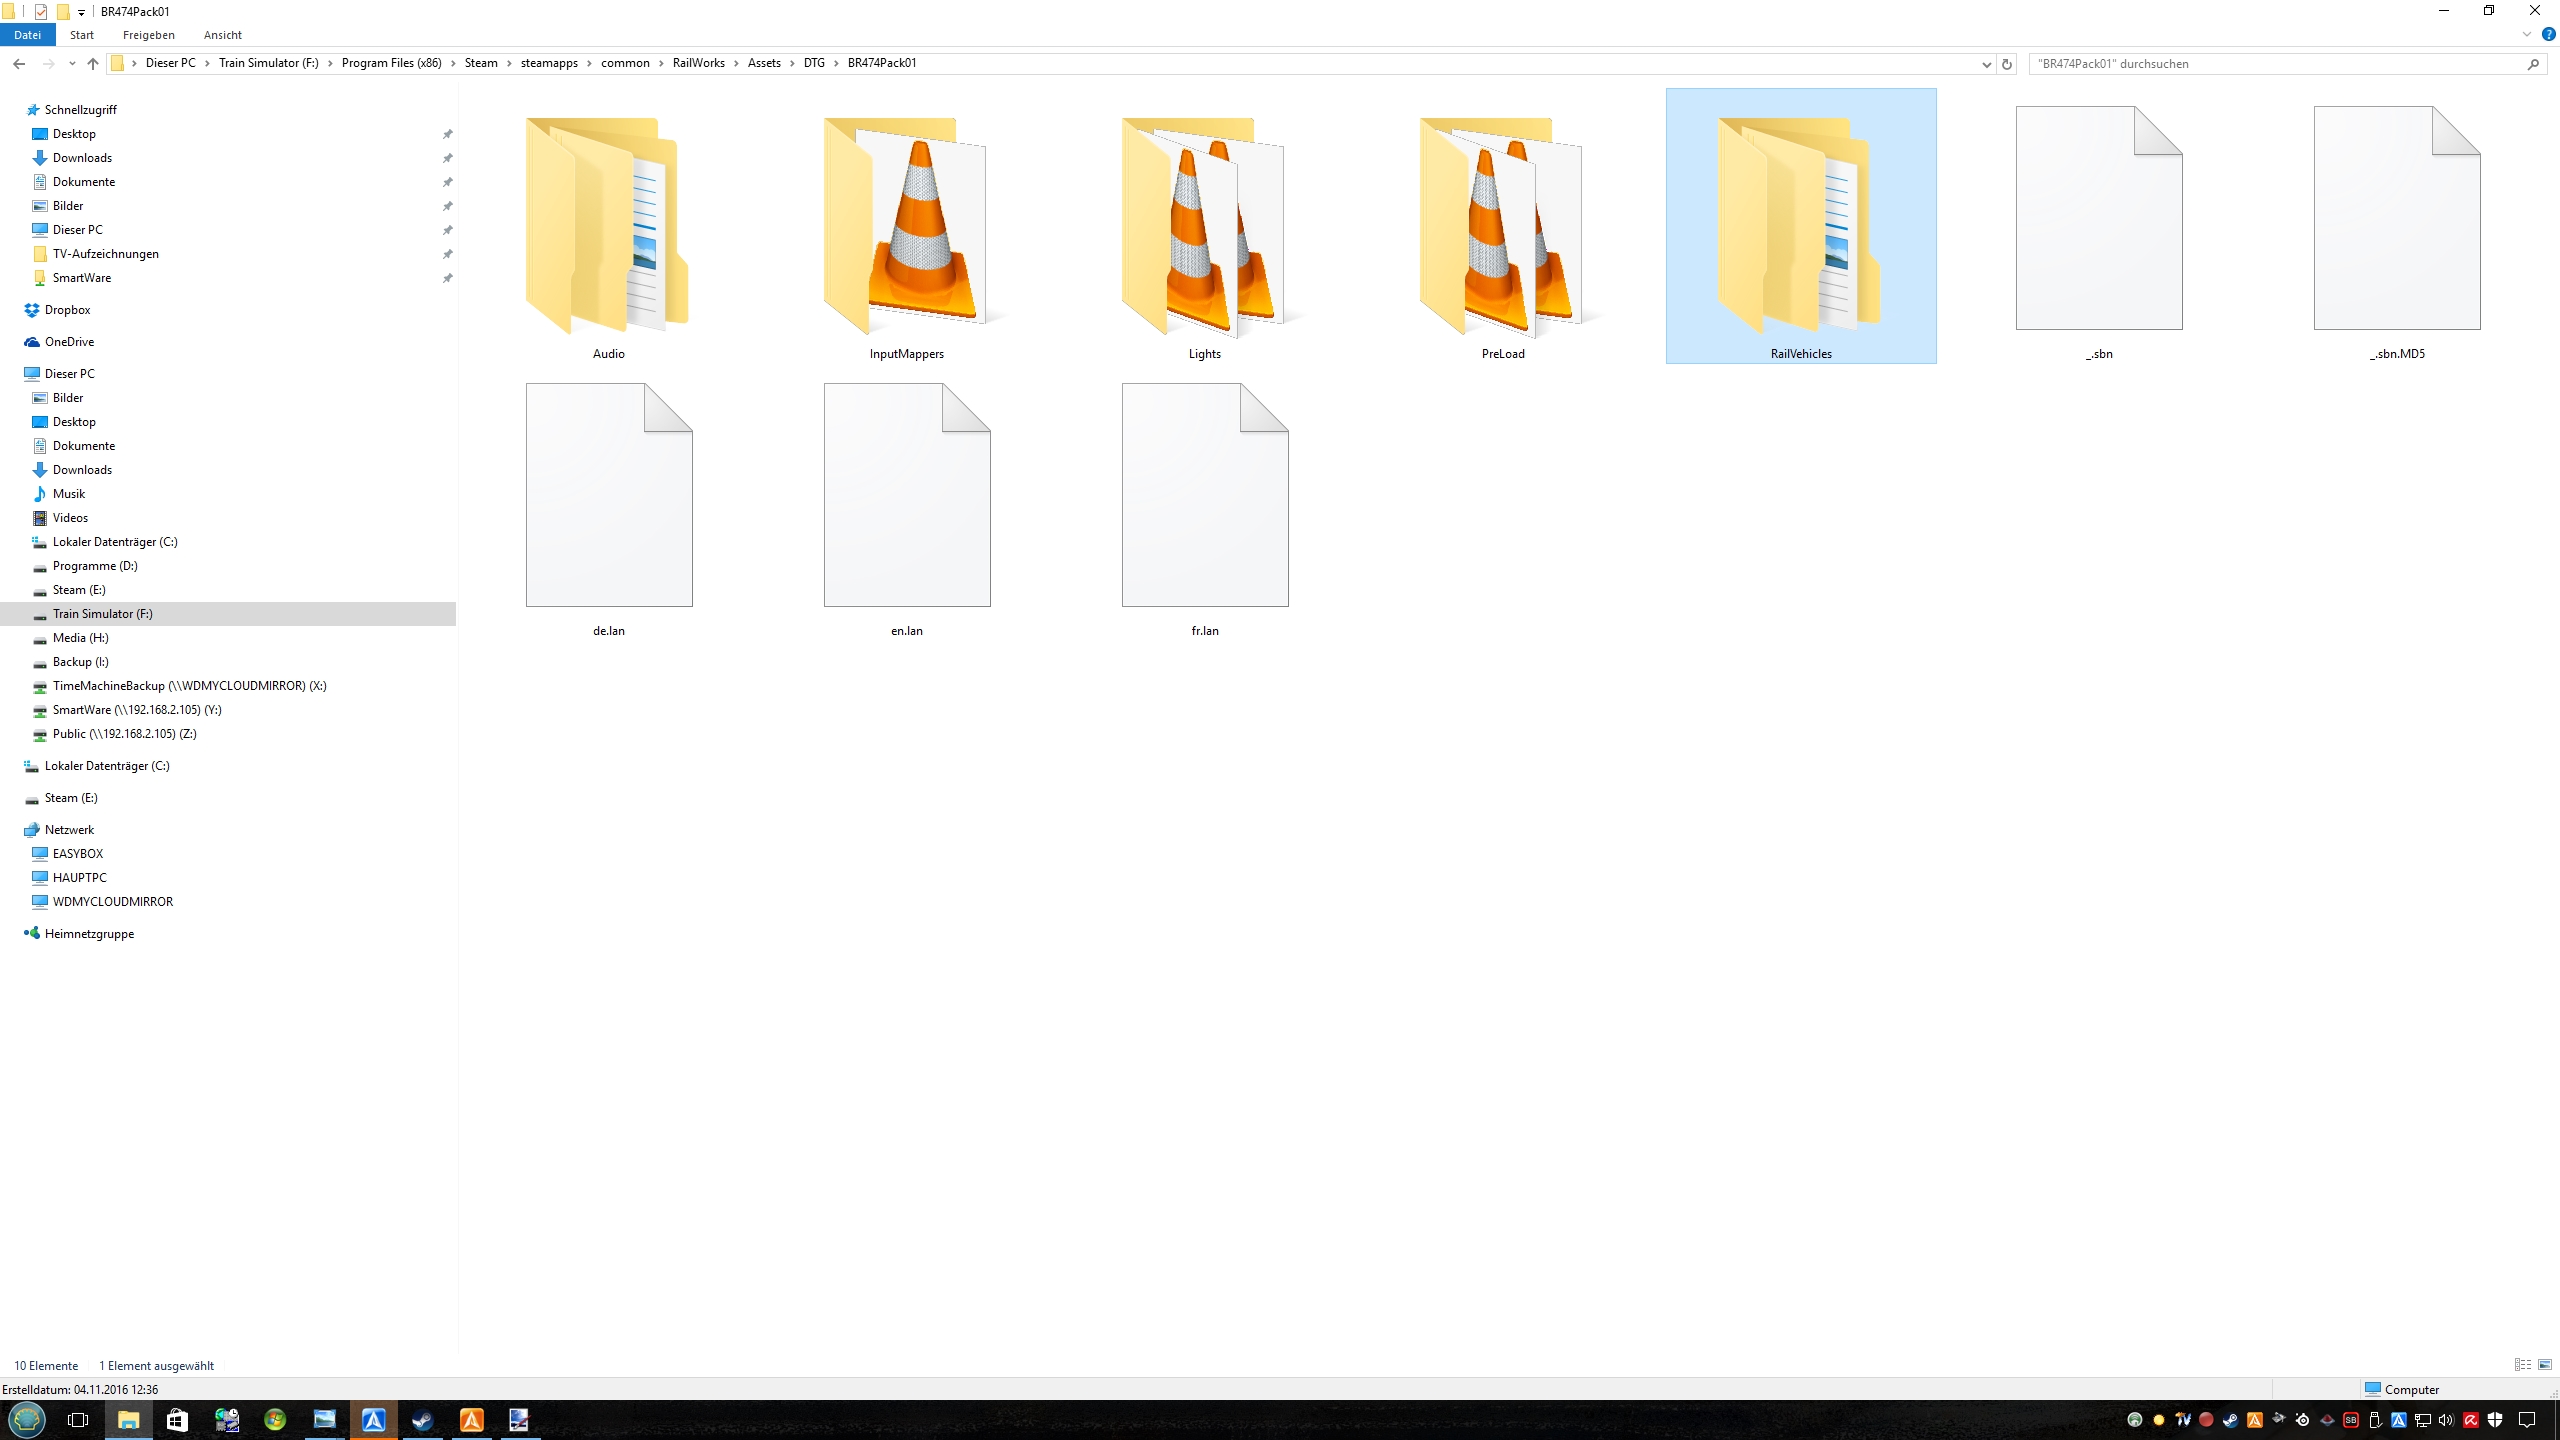The image size is (2560, 1440).
Task: Refresh the current folder view
Action: point(2006,64)
